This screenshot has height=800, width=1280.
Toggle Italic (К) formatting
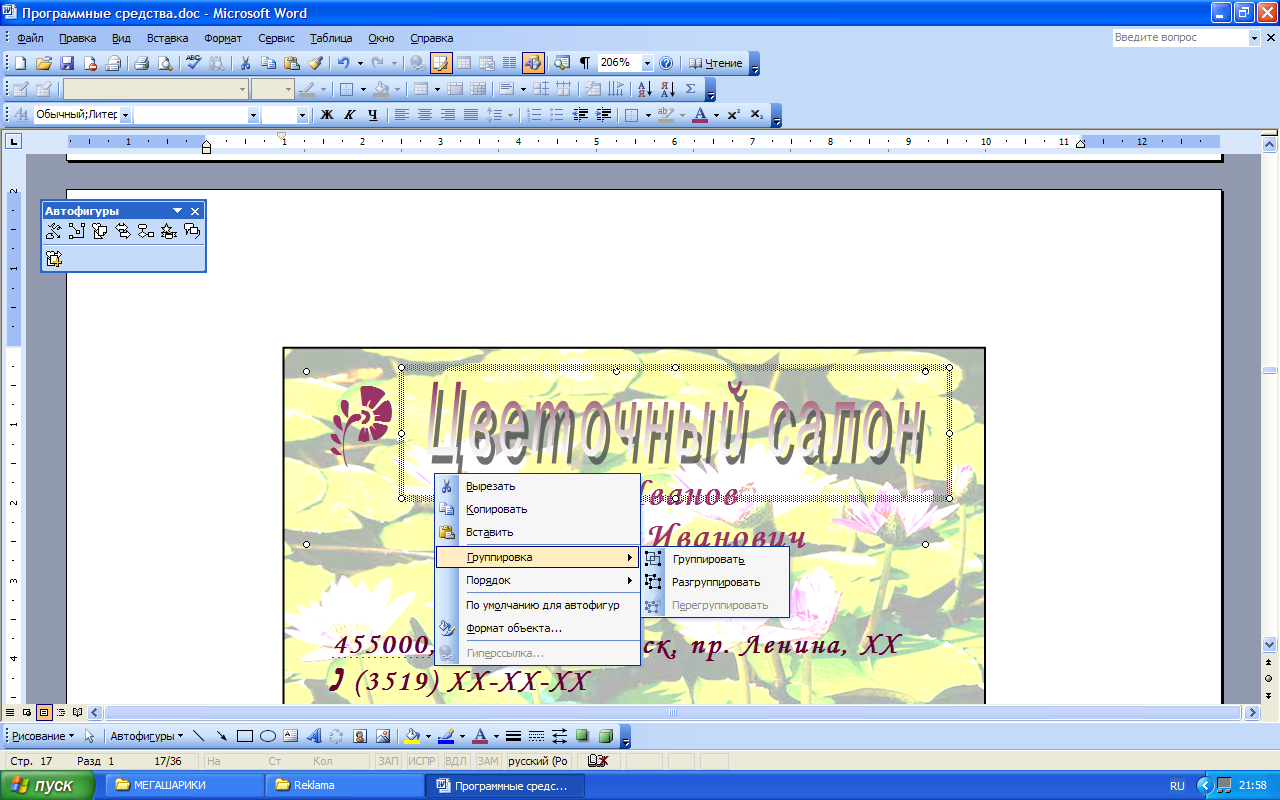[x=350, y=115]
